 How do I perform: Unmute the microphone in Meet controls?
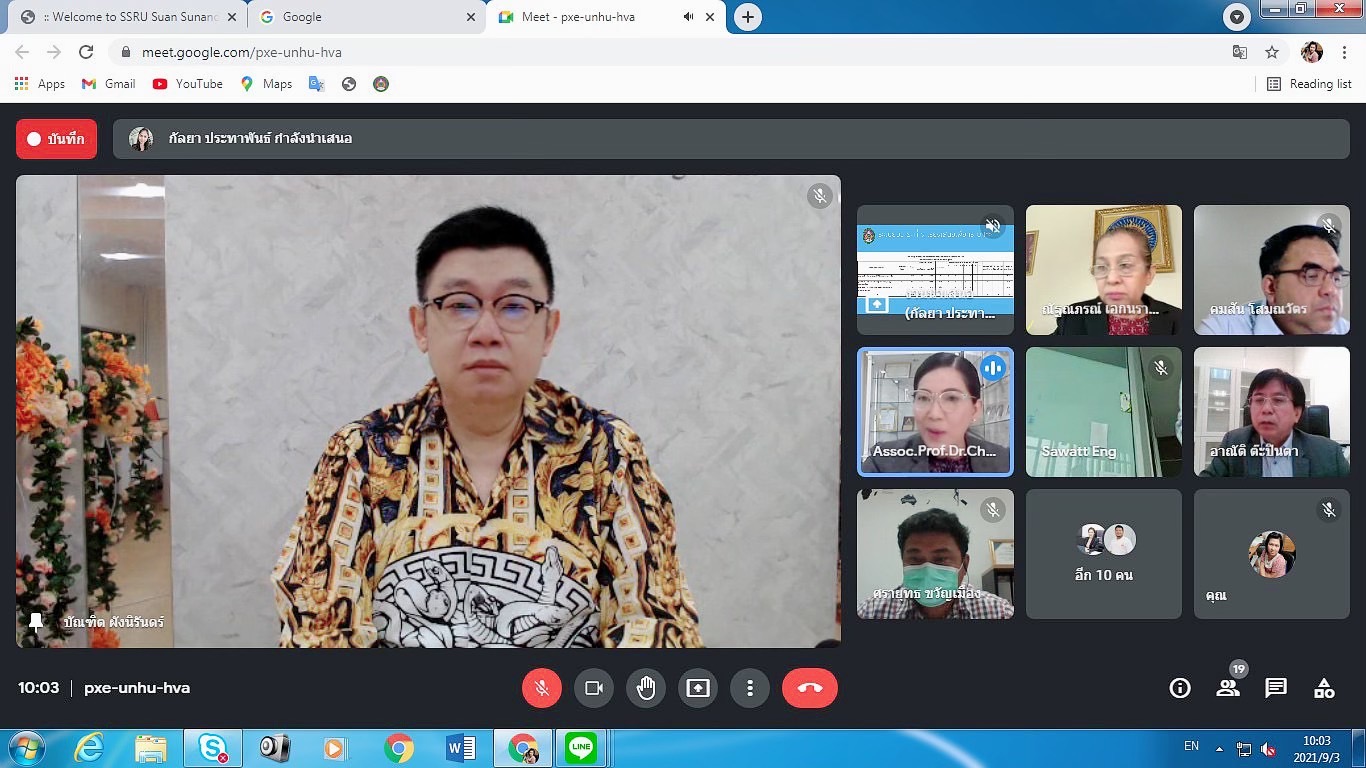[x=541, y=688]
